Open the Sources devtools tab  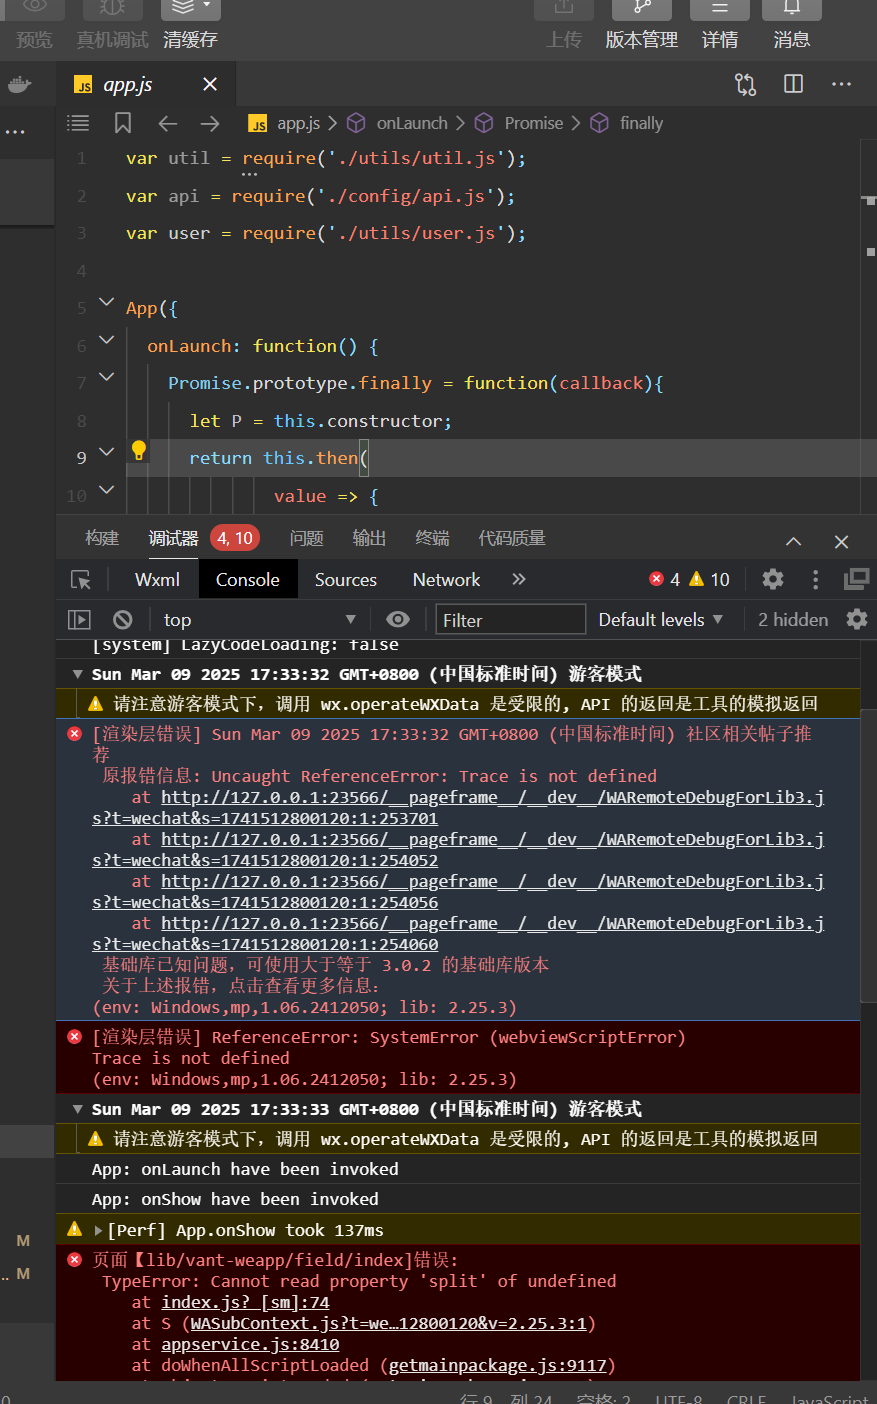(x=346, y=580)
